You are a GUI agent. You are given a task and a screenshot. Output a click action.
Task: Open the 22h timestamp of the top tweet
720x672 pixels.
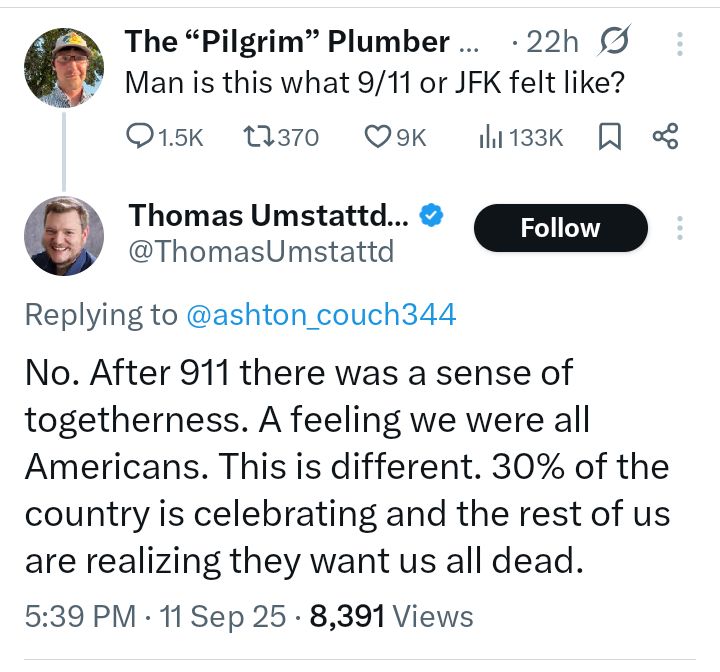coord(552,42)
